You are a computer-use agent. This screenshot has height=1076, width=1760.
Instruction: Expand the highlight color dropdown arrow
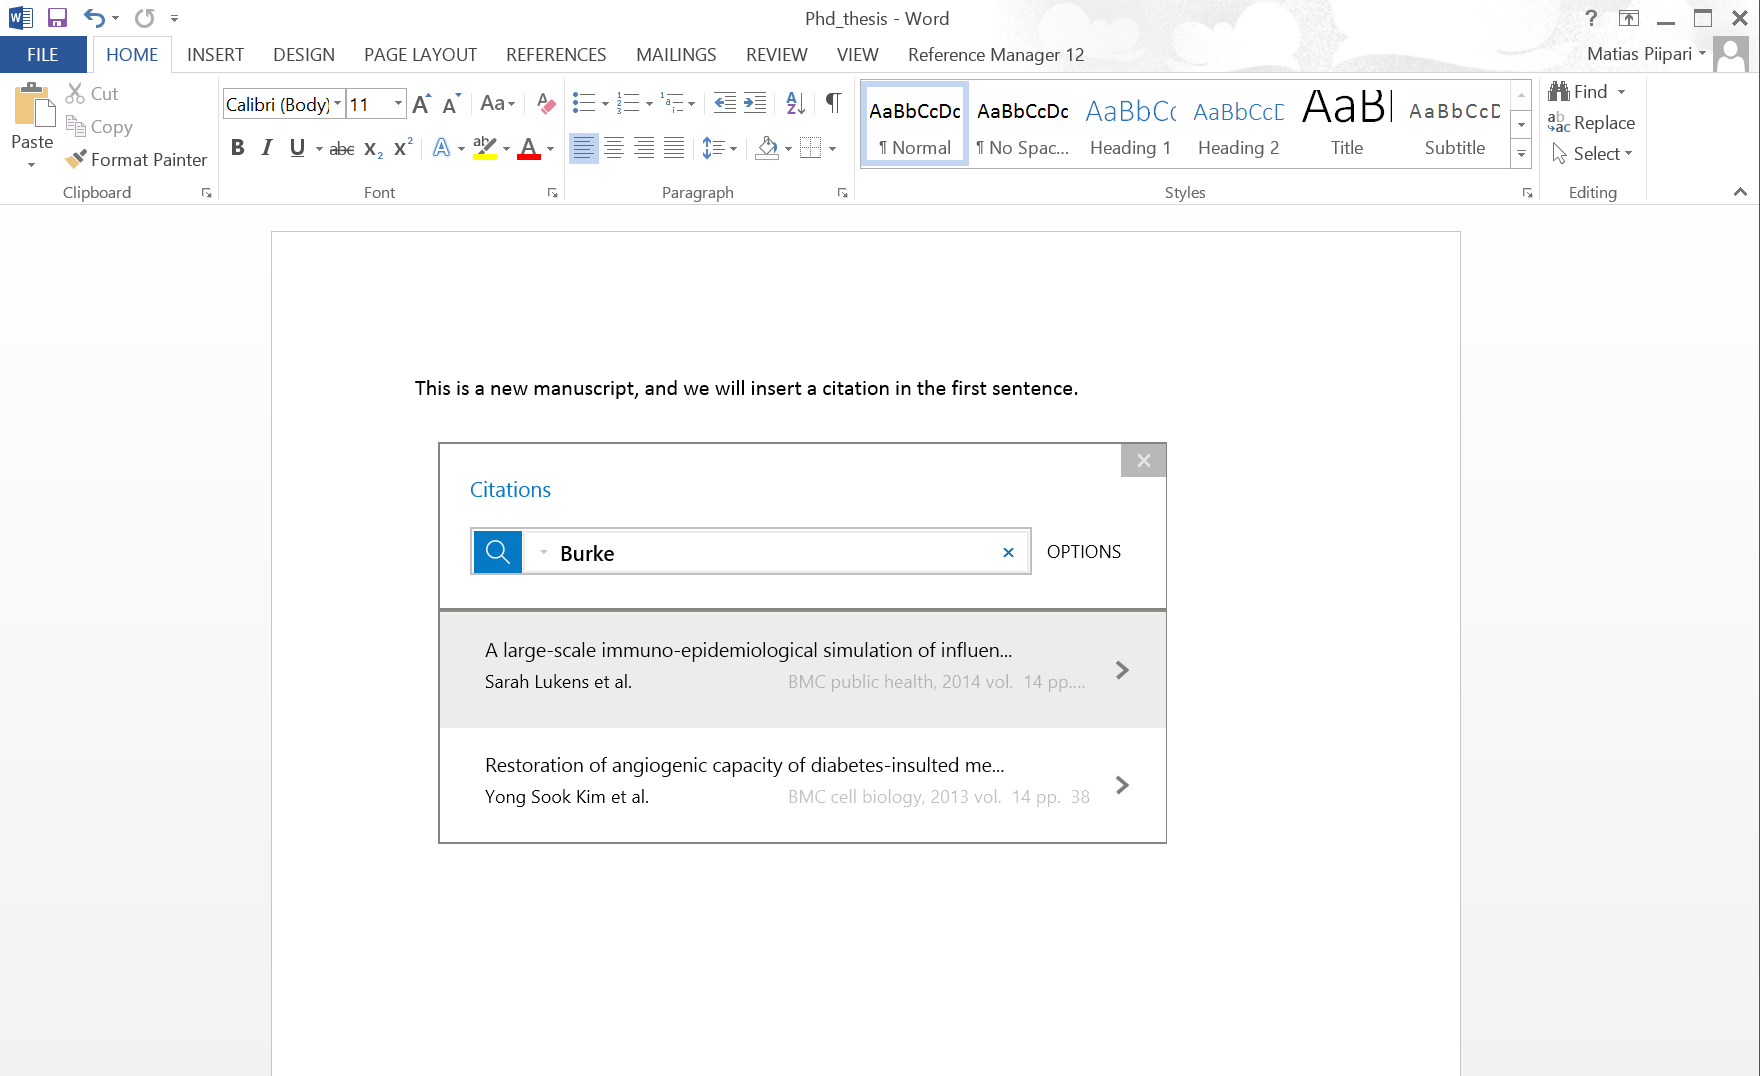coord(506,149)
